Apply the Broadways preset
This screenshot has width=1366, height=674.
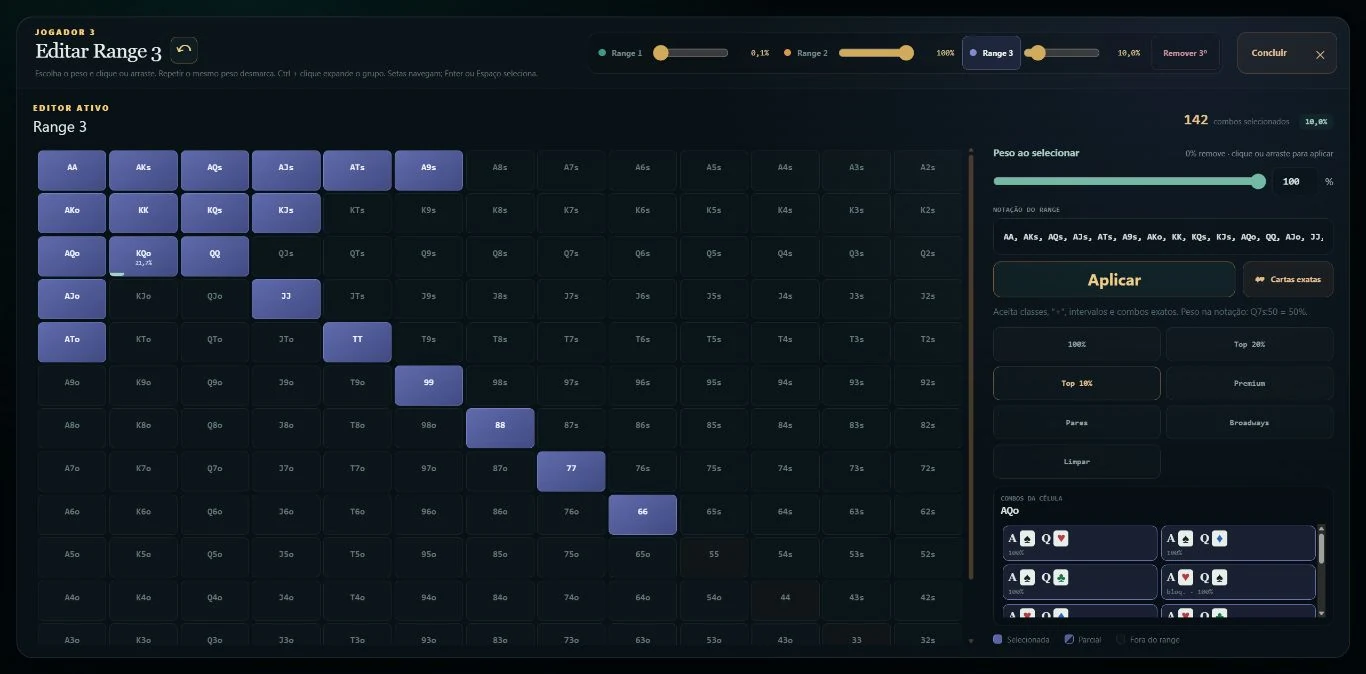[1249, 422]
